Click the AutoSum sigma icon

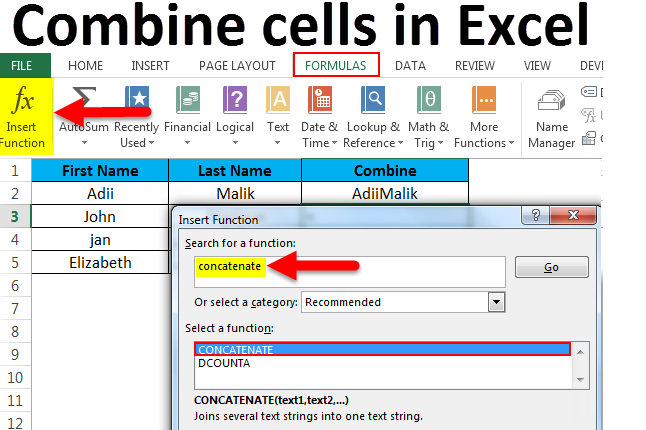click(84, 99)
